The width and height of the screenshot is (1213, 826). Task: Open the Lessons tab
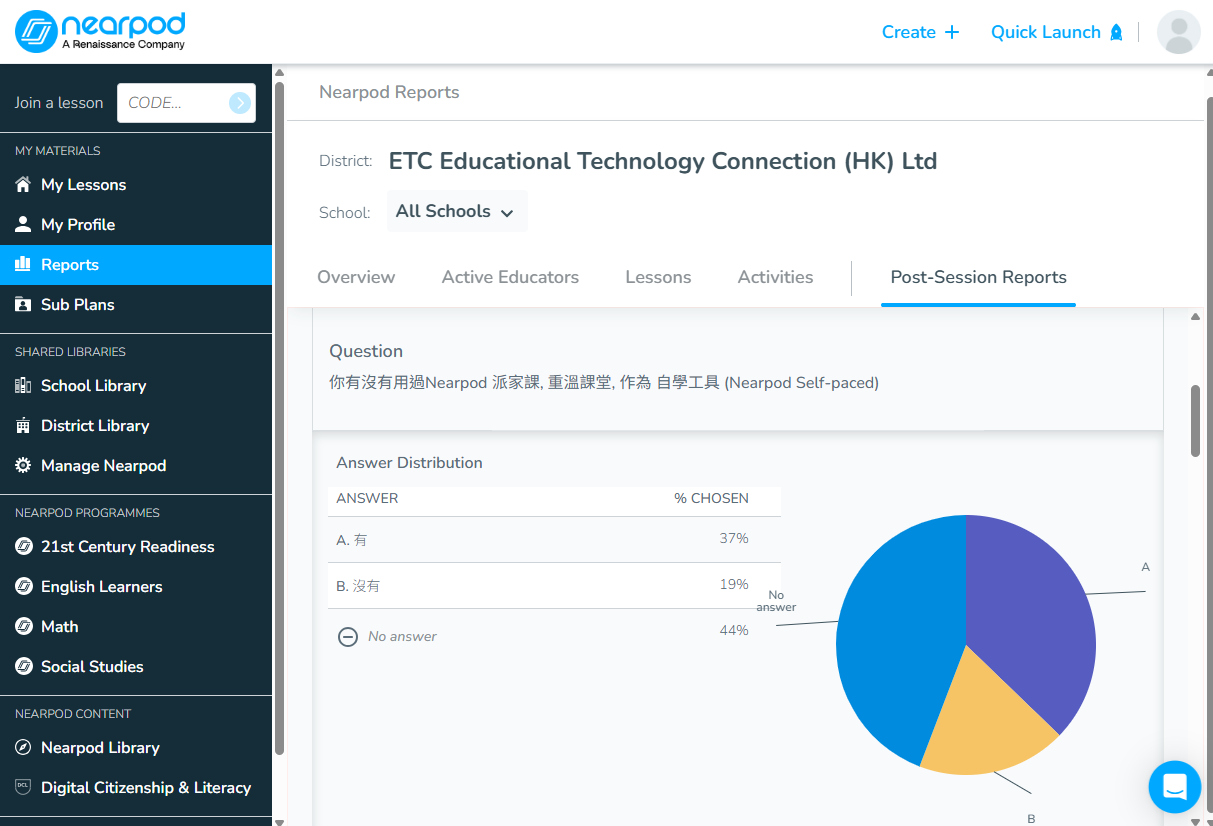(658, 277)
